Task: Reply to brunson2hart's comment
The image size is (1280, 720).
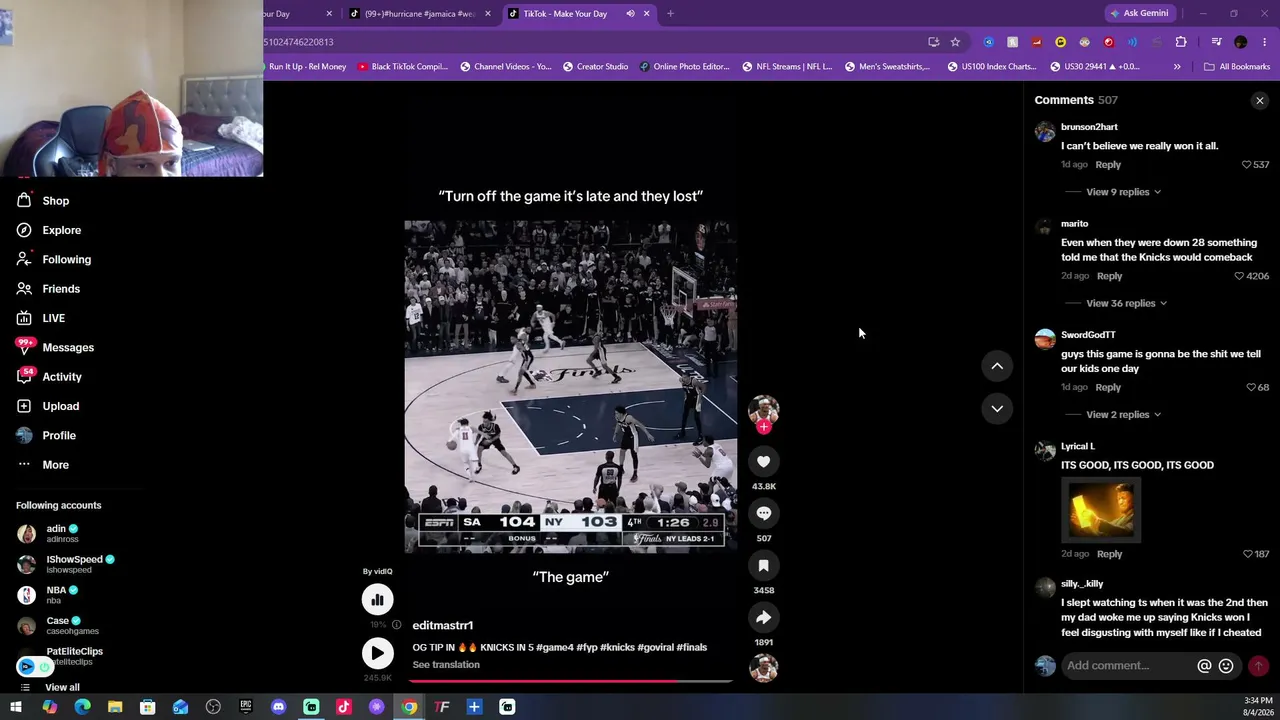Action: coord(1108,164)
